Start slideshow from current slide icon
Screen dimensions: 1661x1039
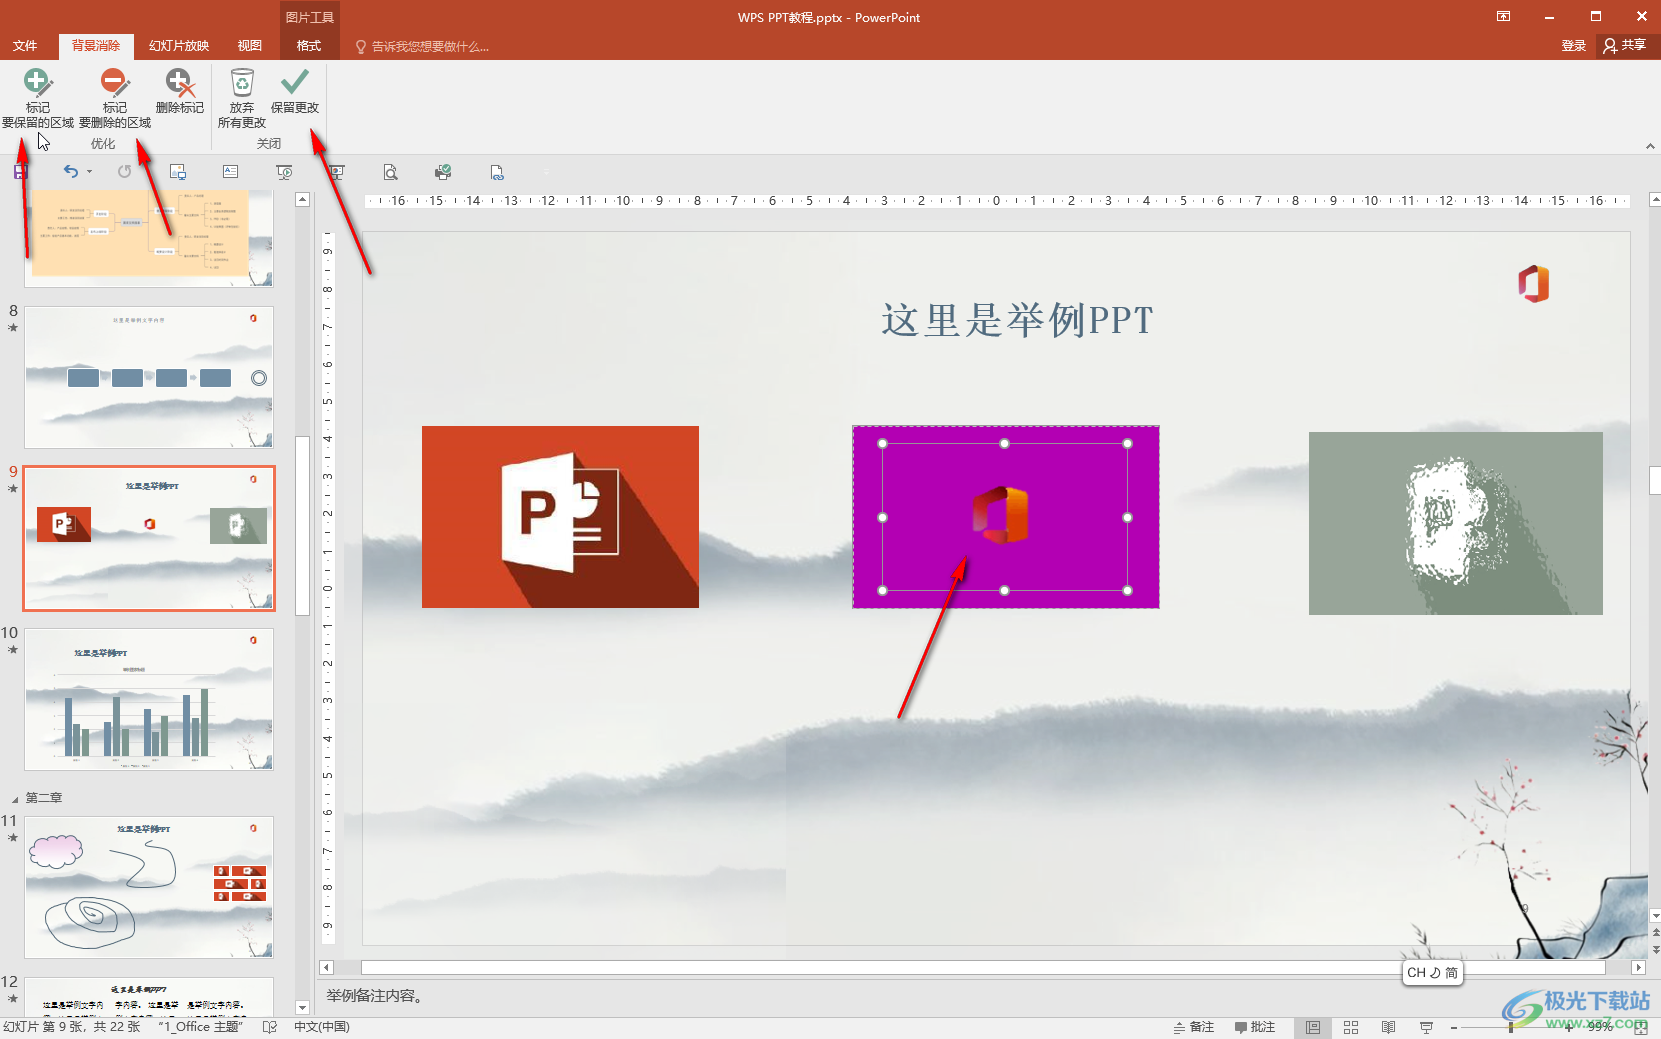(285, 172)
